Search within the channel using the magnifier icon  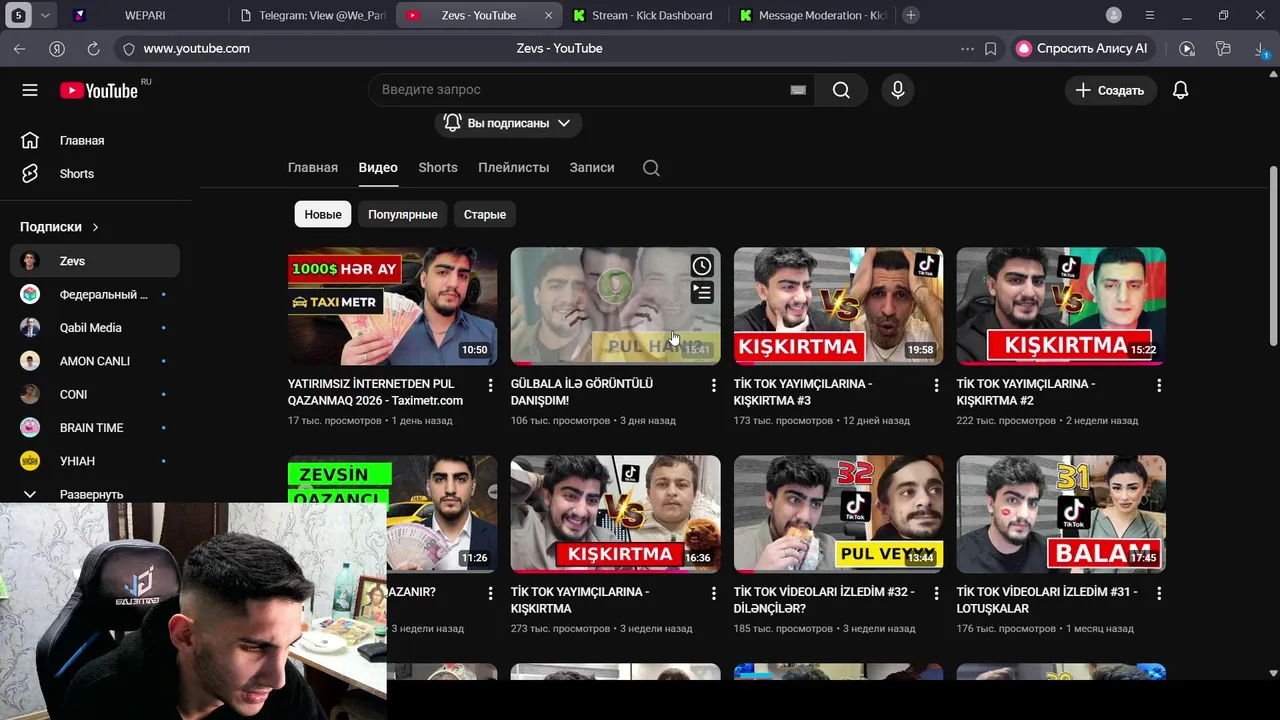tap(651, 168)
